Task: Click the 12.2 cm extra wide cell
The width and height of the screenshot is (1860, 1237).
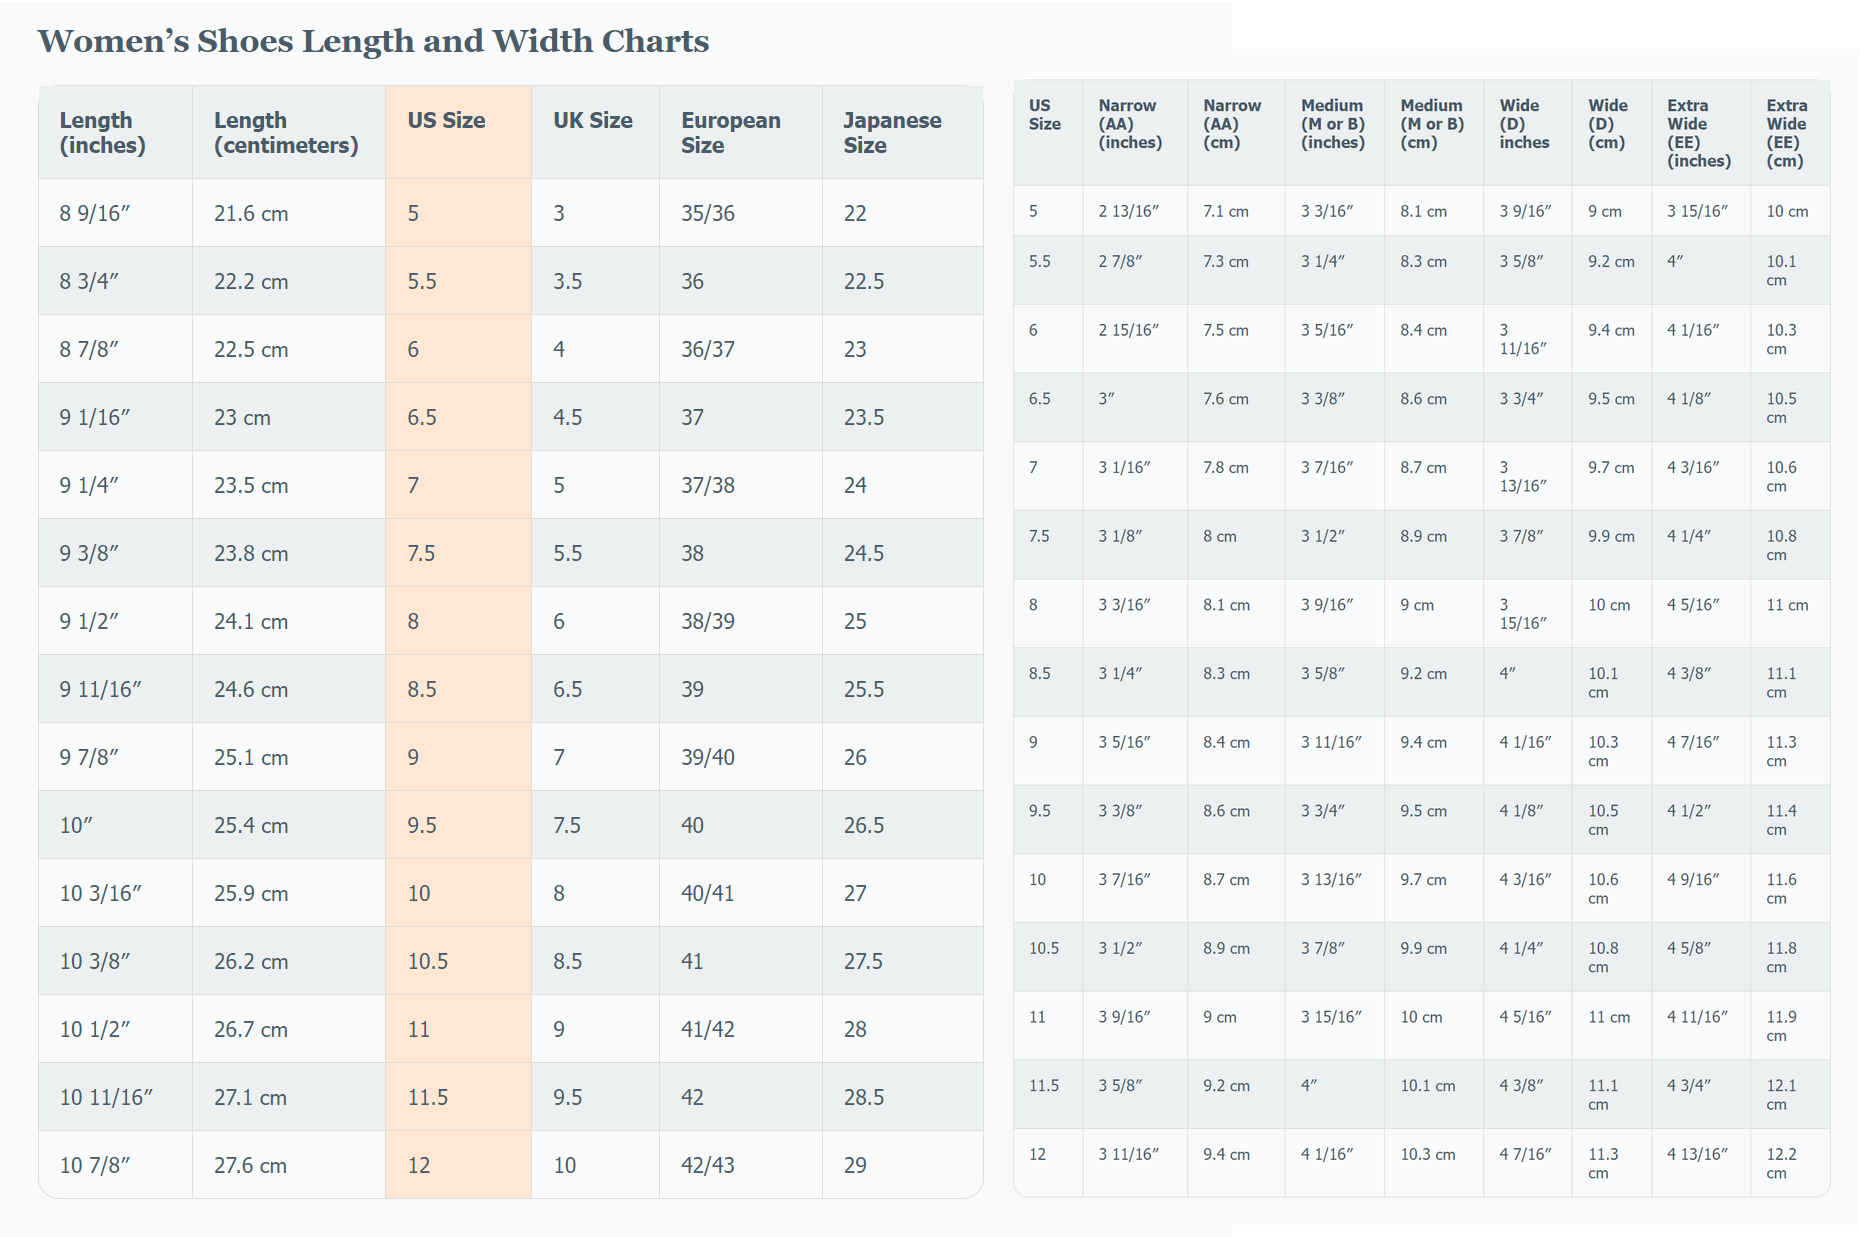Action: coord(1781,1163)
